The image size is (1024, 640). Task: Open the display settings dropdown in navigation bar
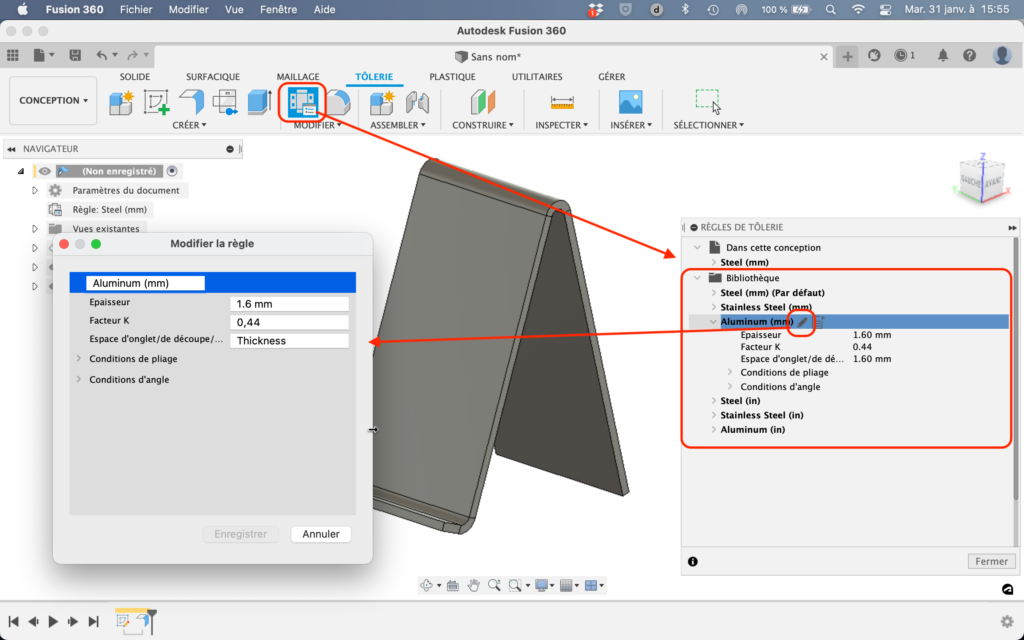coord(543,585)
